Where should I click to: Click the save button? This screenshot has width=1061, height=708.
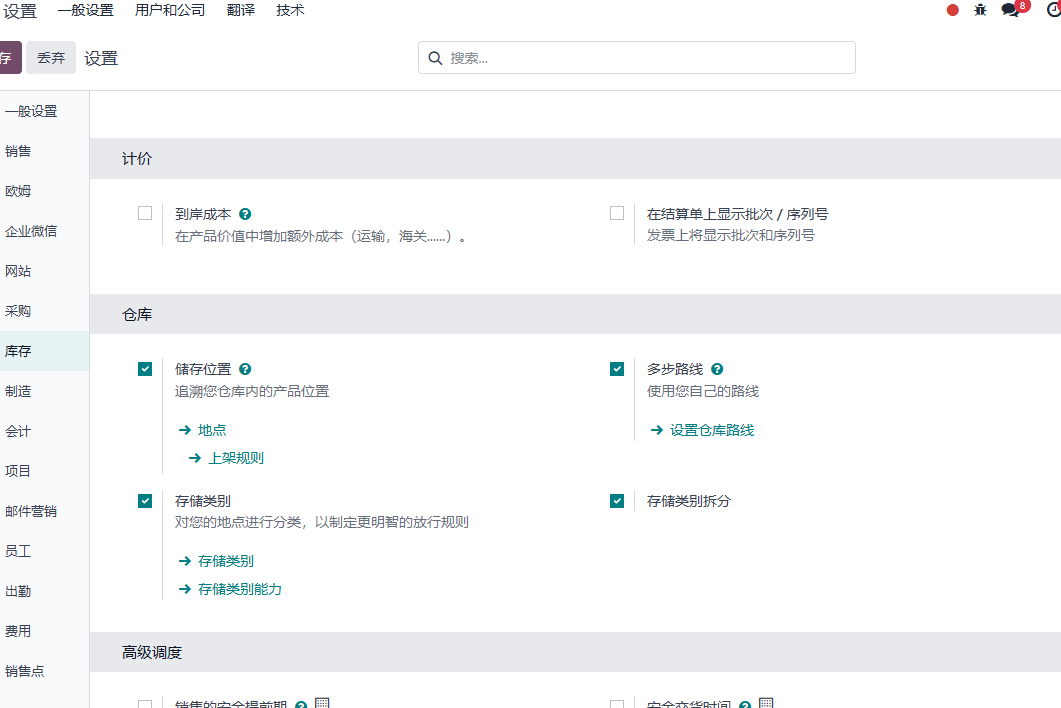coord(9,58)
